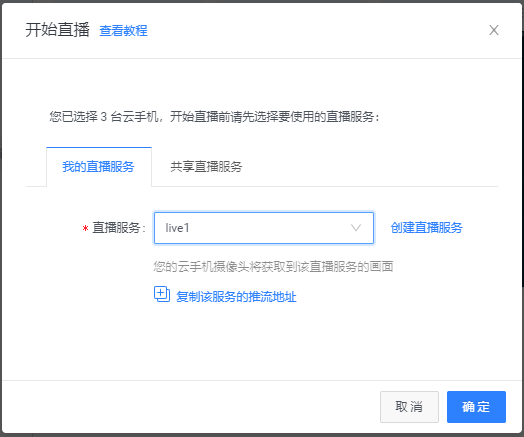The width and height of the screenshot is (524, 437).
Task: Close the 开始直播 dialog with the X icon
Action: click(494, 30)
